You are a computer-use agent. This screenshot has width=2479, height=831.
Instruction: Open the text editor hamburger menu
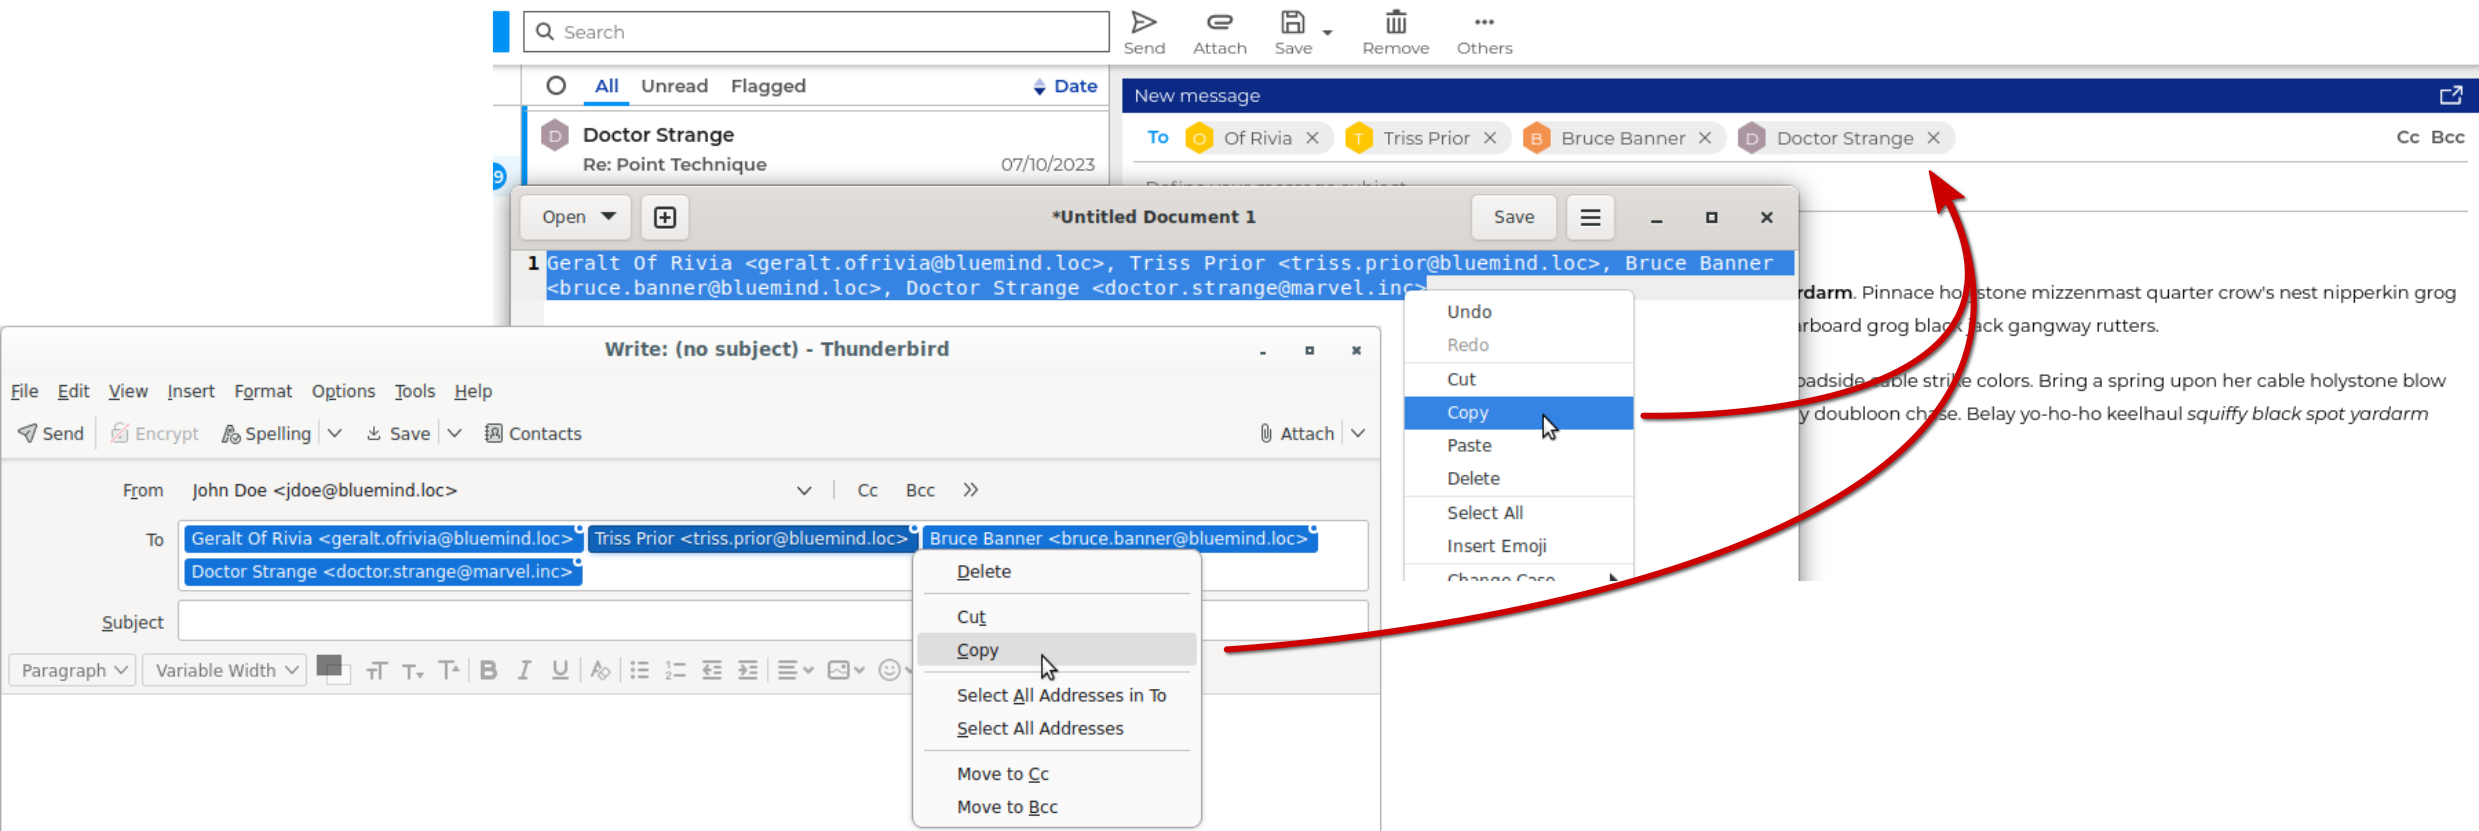1590,217
